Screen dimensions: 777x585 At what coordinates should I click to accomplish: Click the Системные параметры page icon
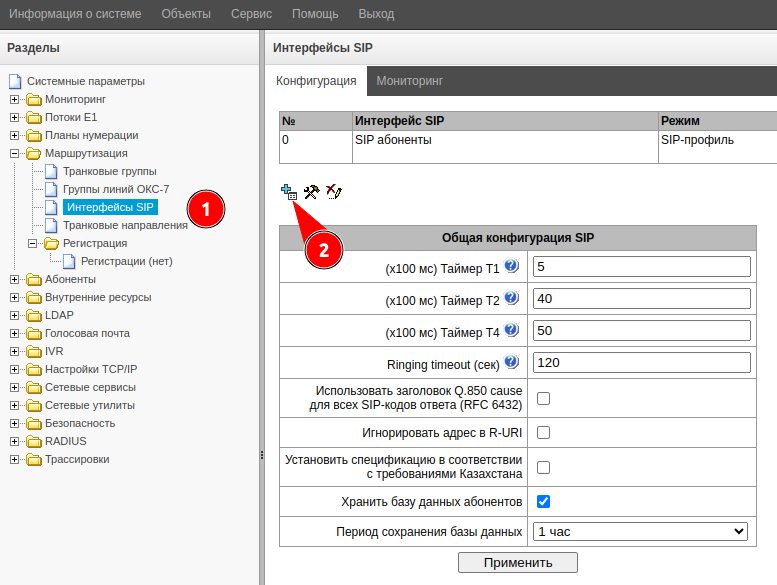(x=14, y=81)
